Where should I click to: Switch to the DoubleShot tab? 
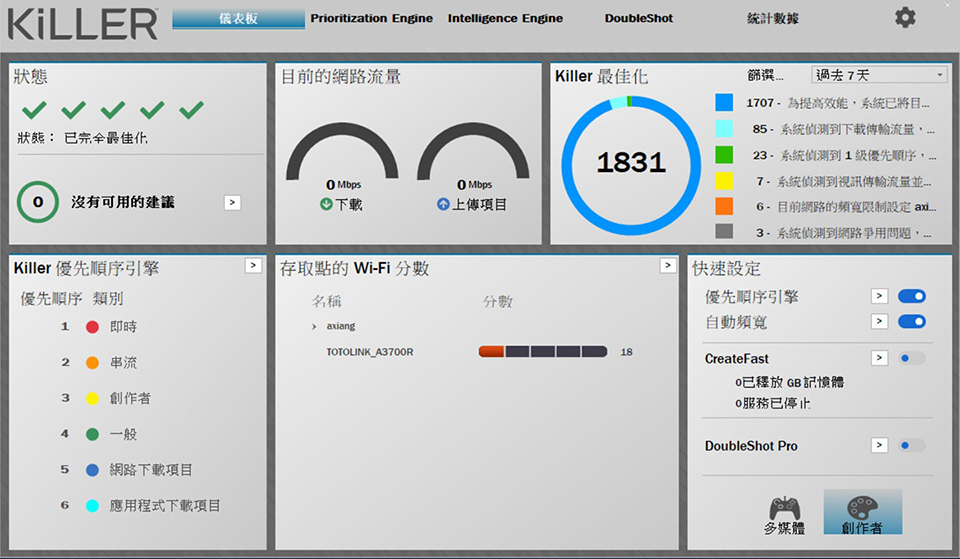click(x=639, y=18)
